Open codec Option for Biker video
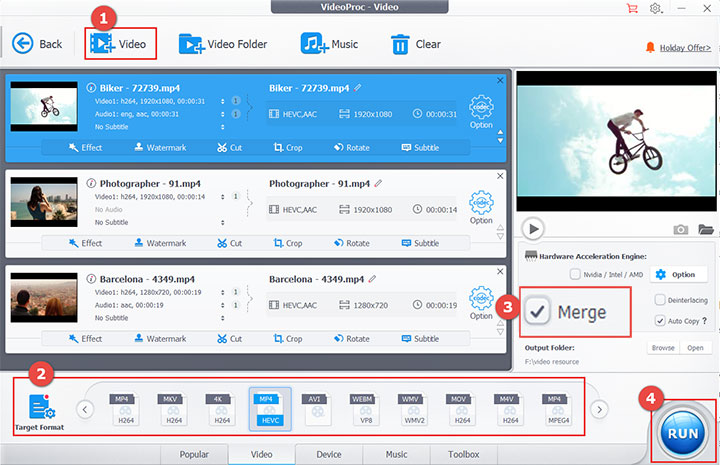The image size is (720, 465). [x=481, y=112]
